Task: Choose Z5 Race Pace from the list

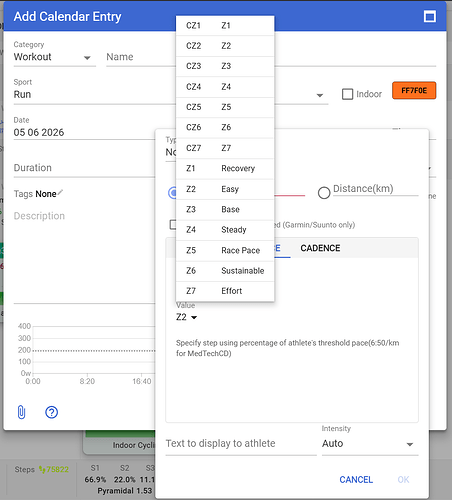Action: (225, 250)
